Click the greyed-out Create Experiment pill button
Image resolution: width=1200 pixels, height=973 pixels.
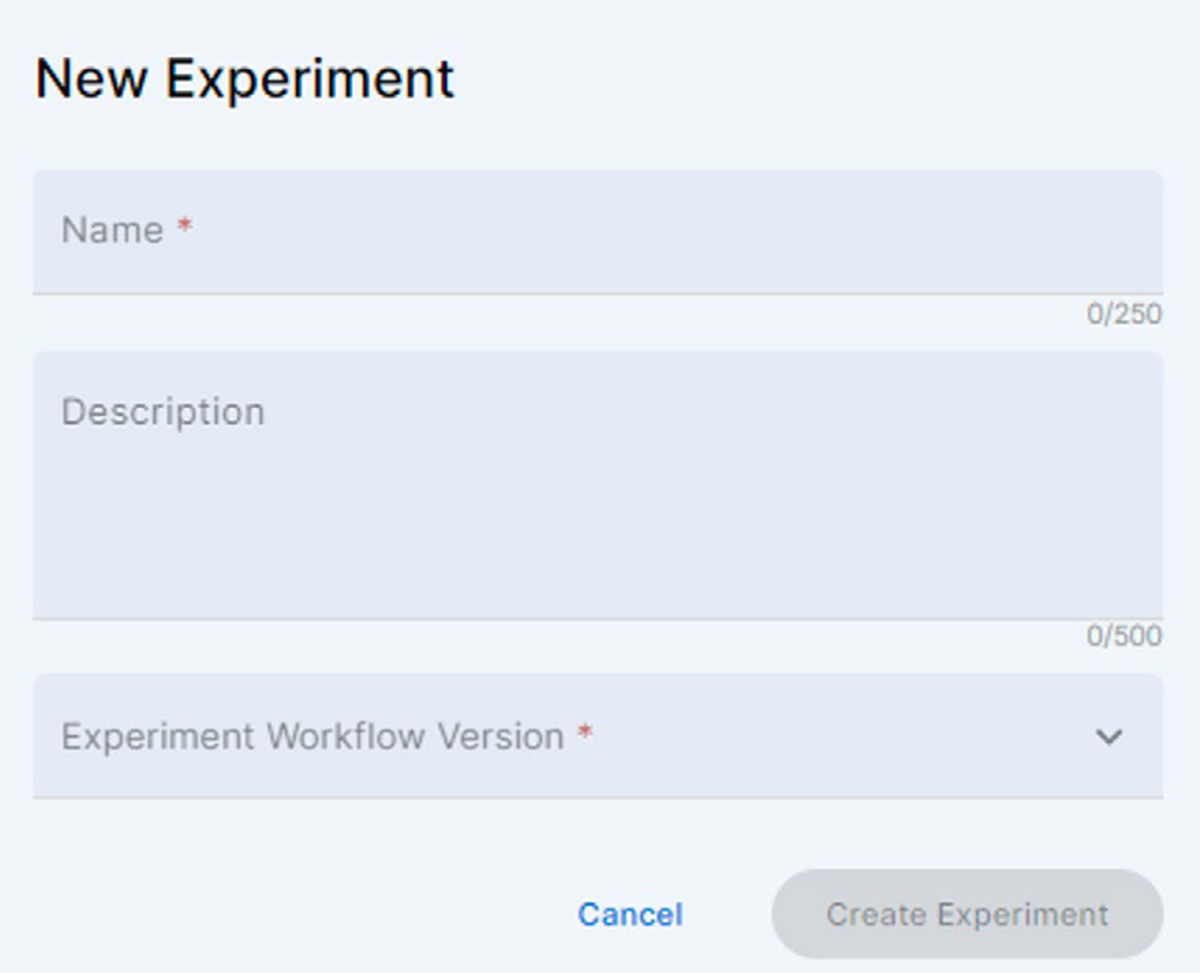tap(967, 914)
